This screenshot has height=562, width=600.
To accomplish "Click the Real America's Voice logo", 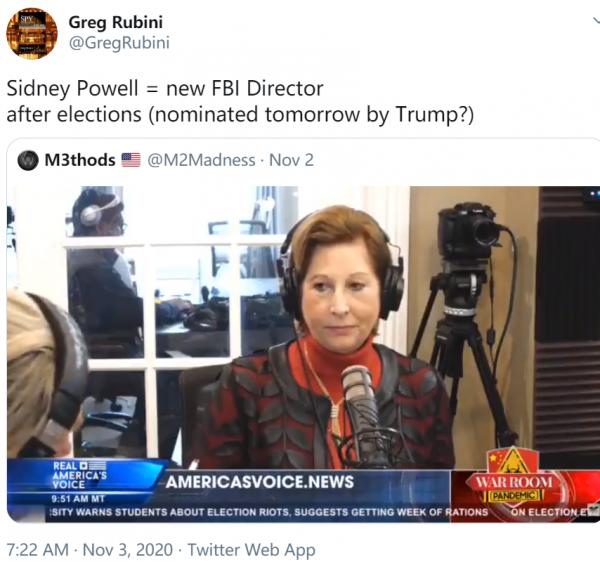I will (x=80, y=475).
